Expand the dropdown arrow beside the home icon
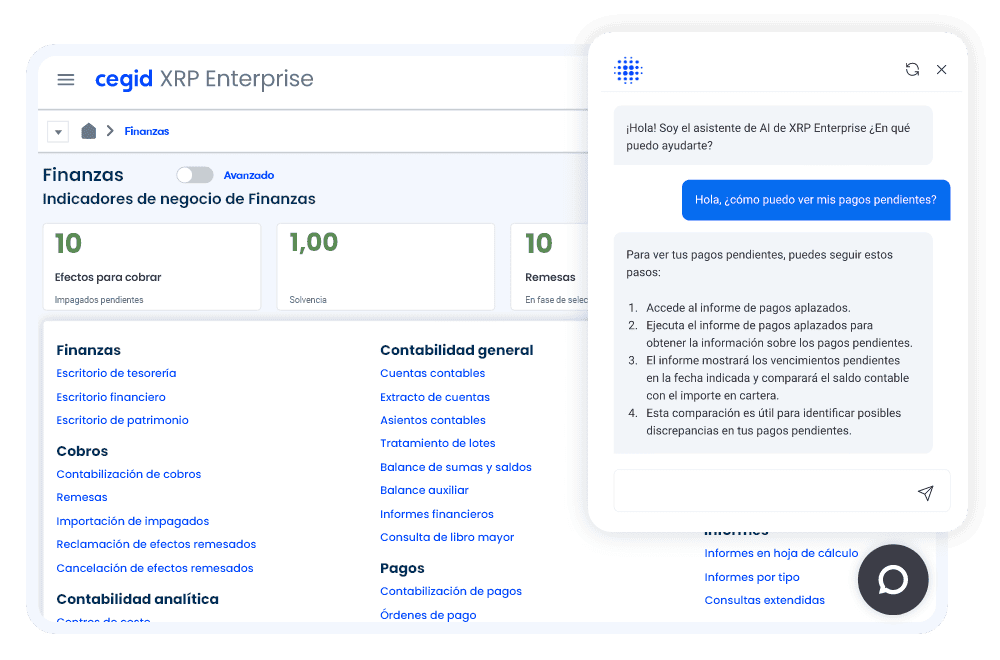The width and height of the screenshot is (1000, 660). [x=58, y=132]
